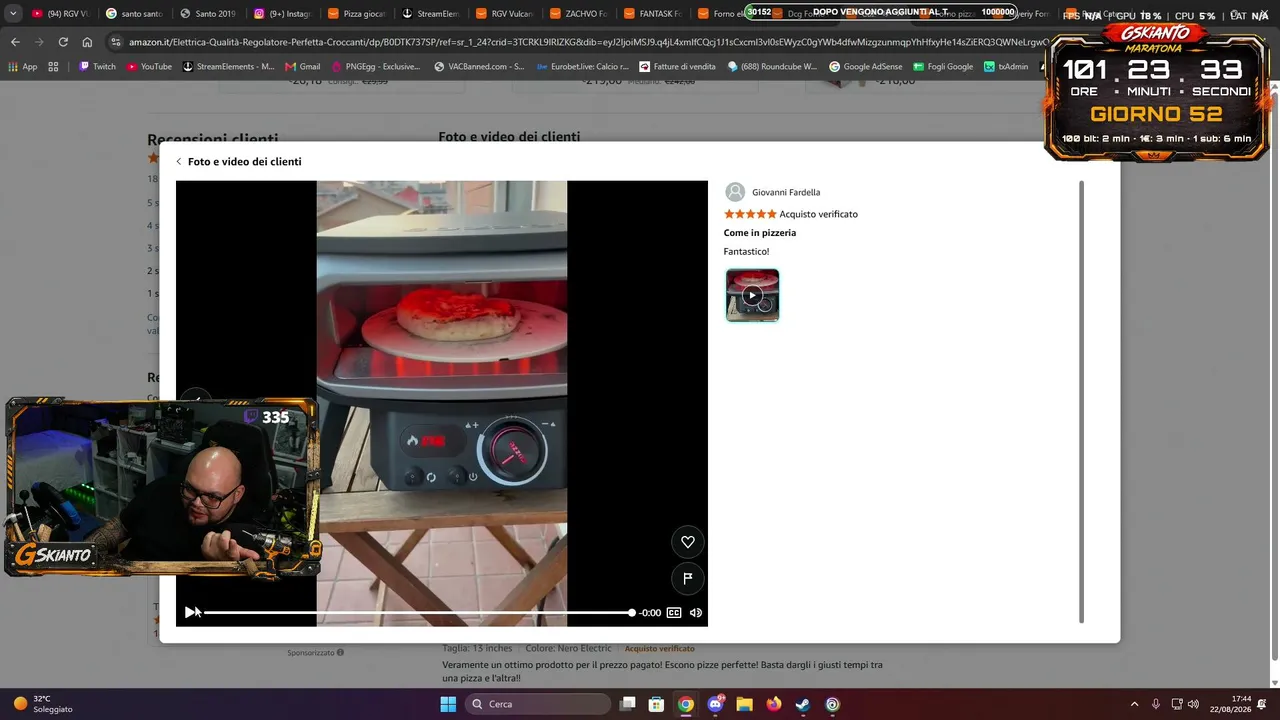Open the Eurobet.live bookmark
The height and width of the screenshot is (720, 1280).
583,67
